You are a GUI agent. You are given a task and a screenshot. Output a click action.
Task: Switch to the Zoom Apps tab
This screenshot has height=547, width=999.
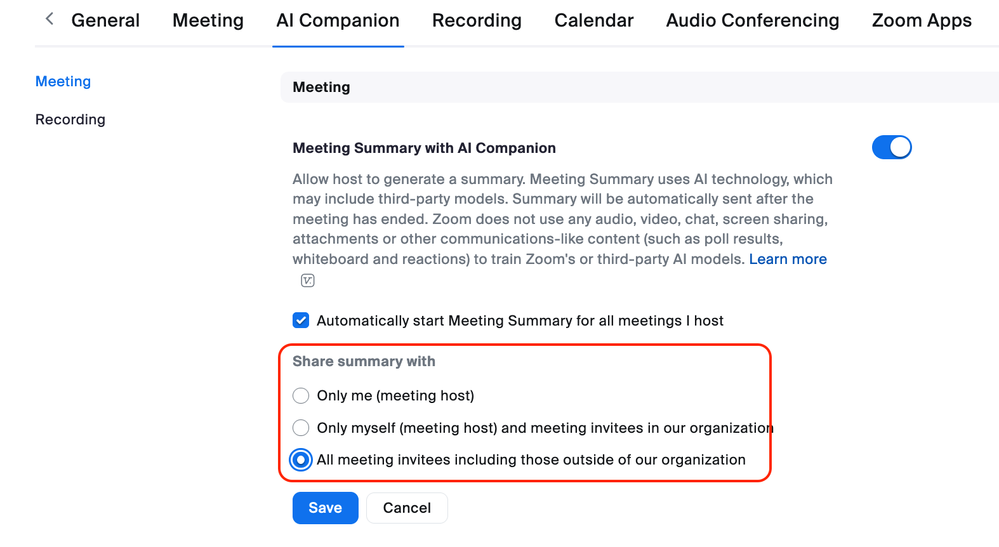921,21
